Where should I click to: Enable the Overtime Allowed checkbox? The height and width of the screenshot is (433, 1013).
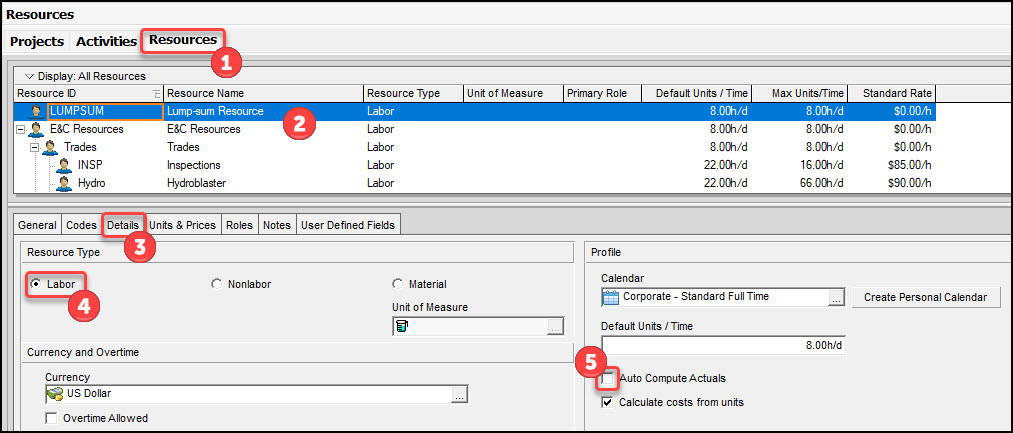(x=52, y=418)
